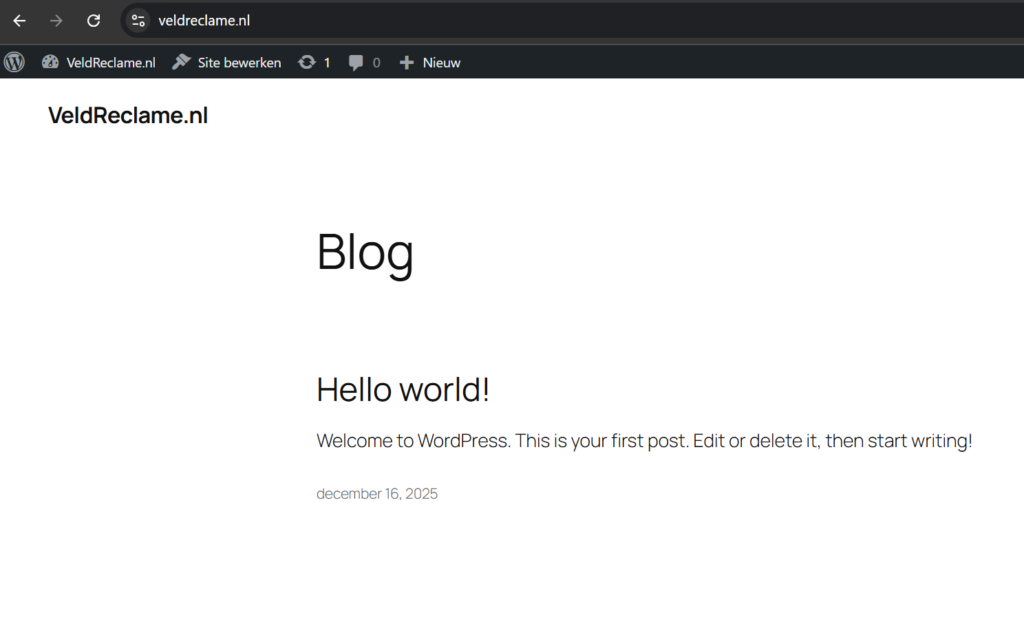Click Site bewerken in the admin bar
Image resolution: width=1024 pixels, height=628 pixels.
[238, 62]
